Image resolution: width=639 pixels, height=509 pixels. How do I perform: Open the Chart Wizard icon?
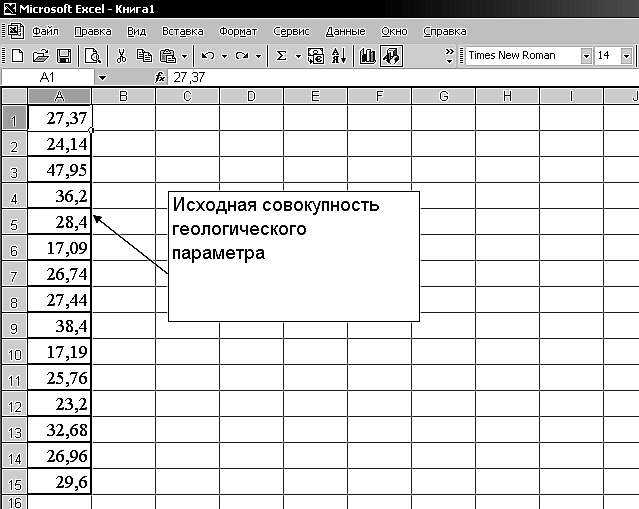tap(368, 55)
